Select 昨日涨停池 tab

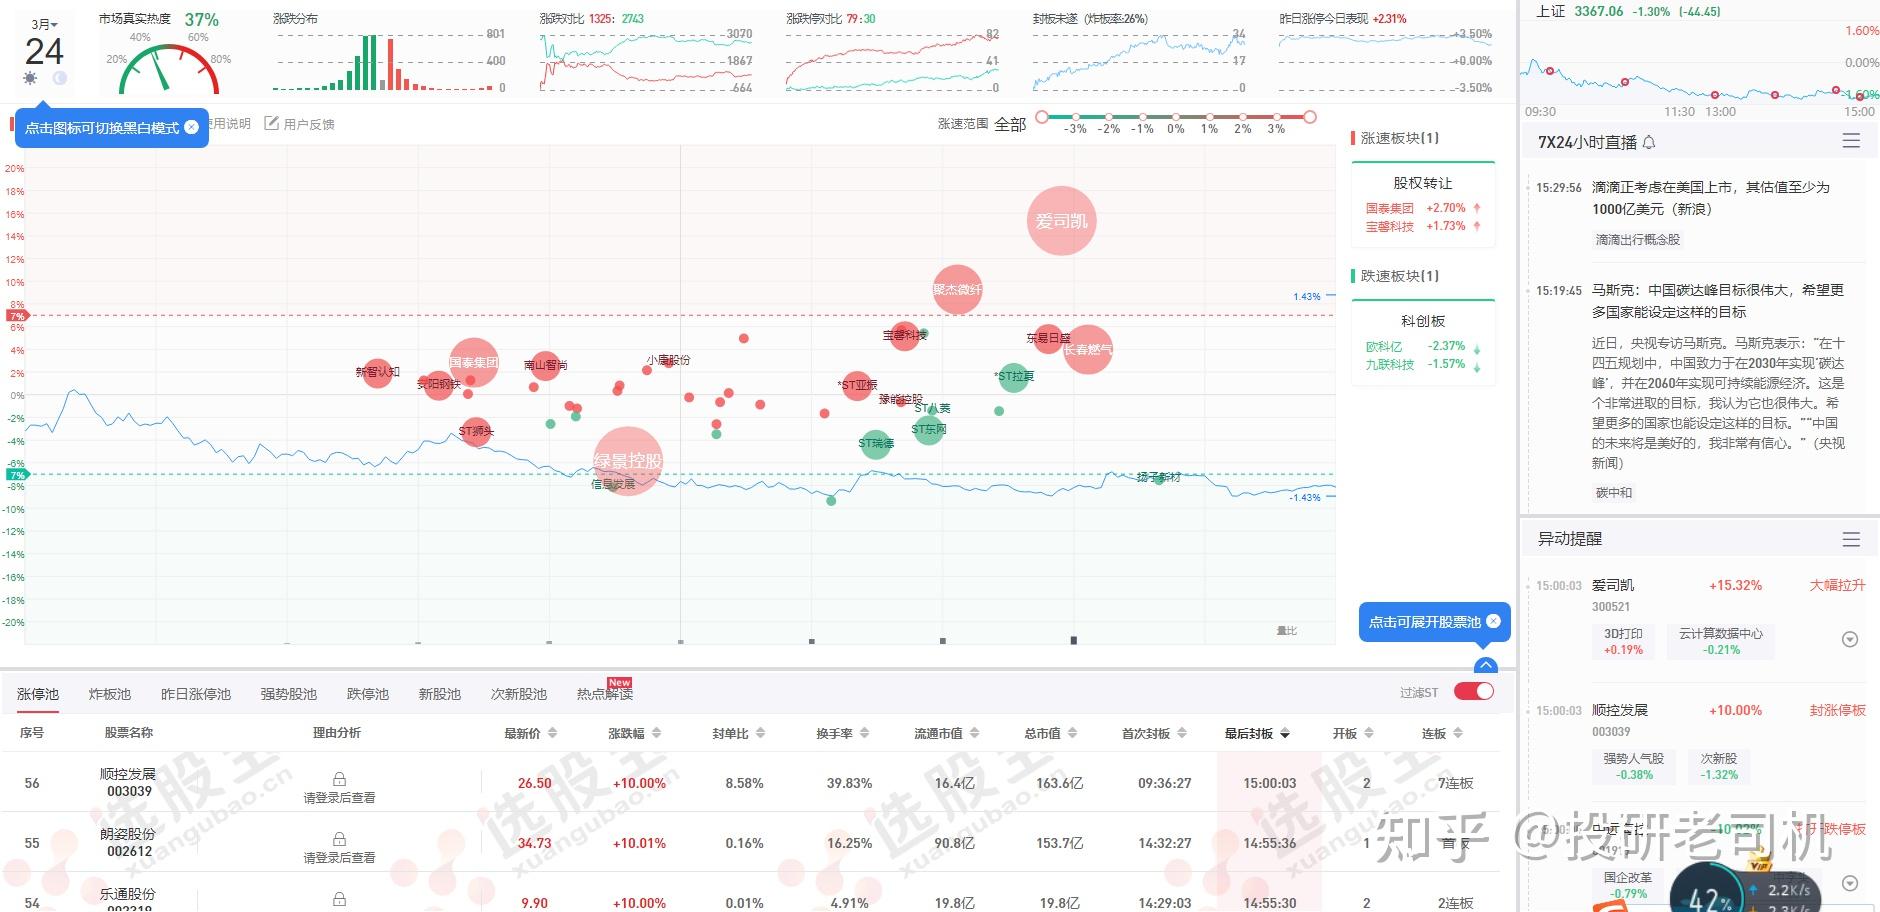196,693
